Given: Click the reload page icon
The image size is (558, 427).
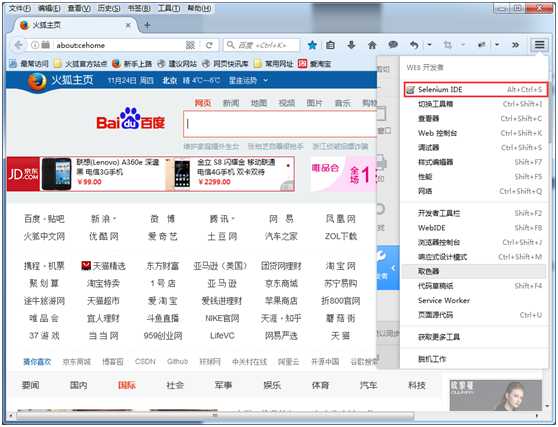Looking at the screenshot, I should 209,45.
